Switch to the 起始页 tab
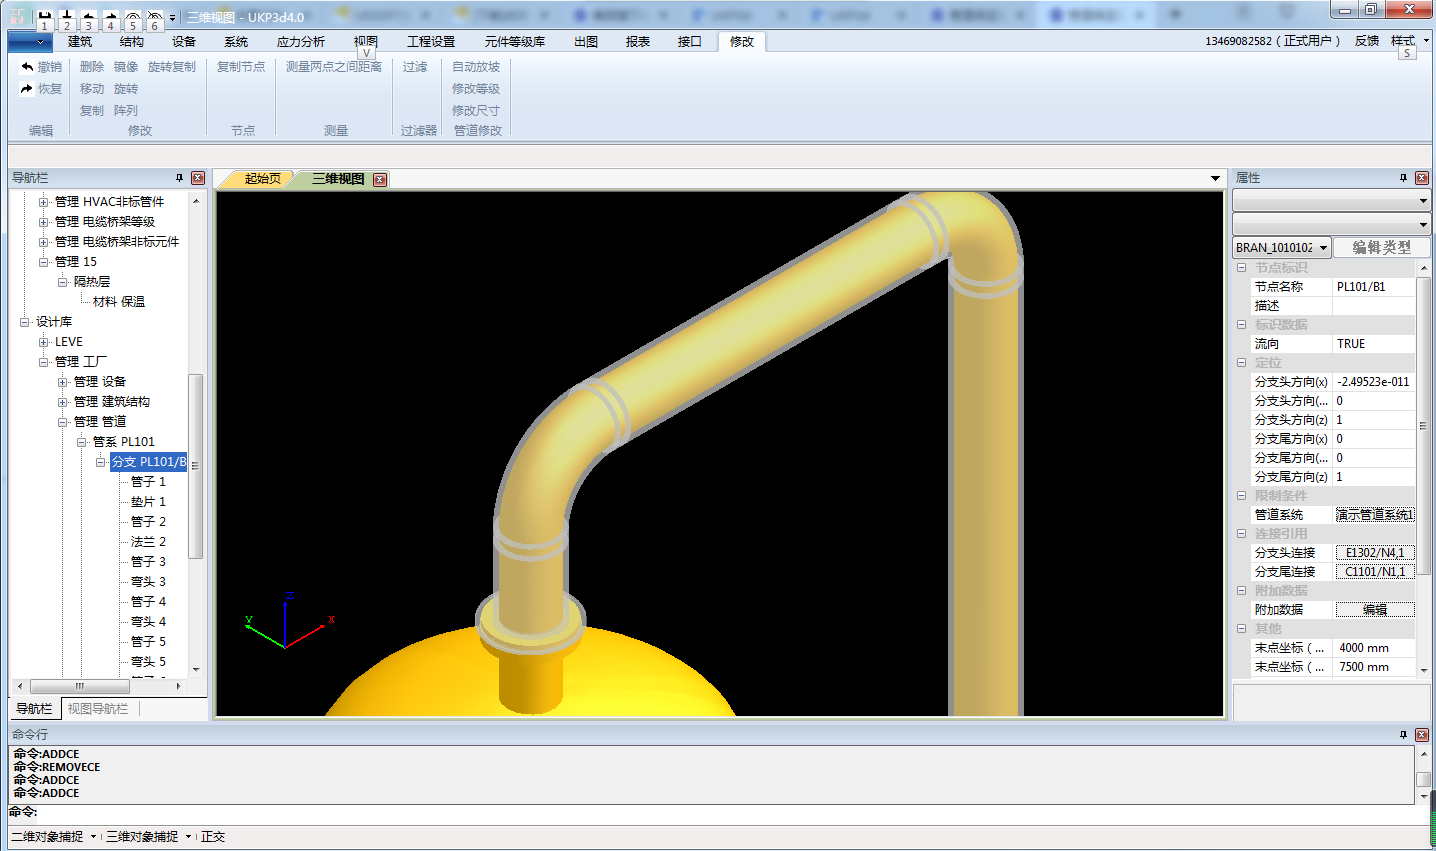The image size is (1436, 851). tap(262, 179)
